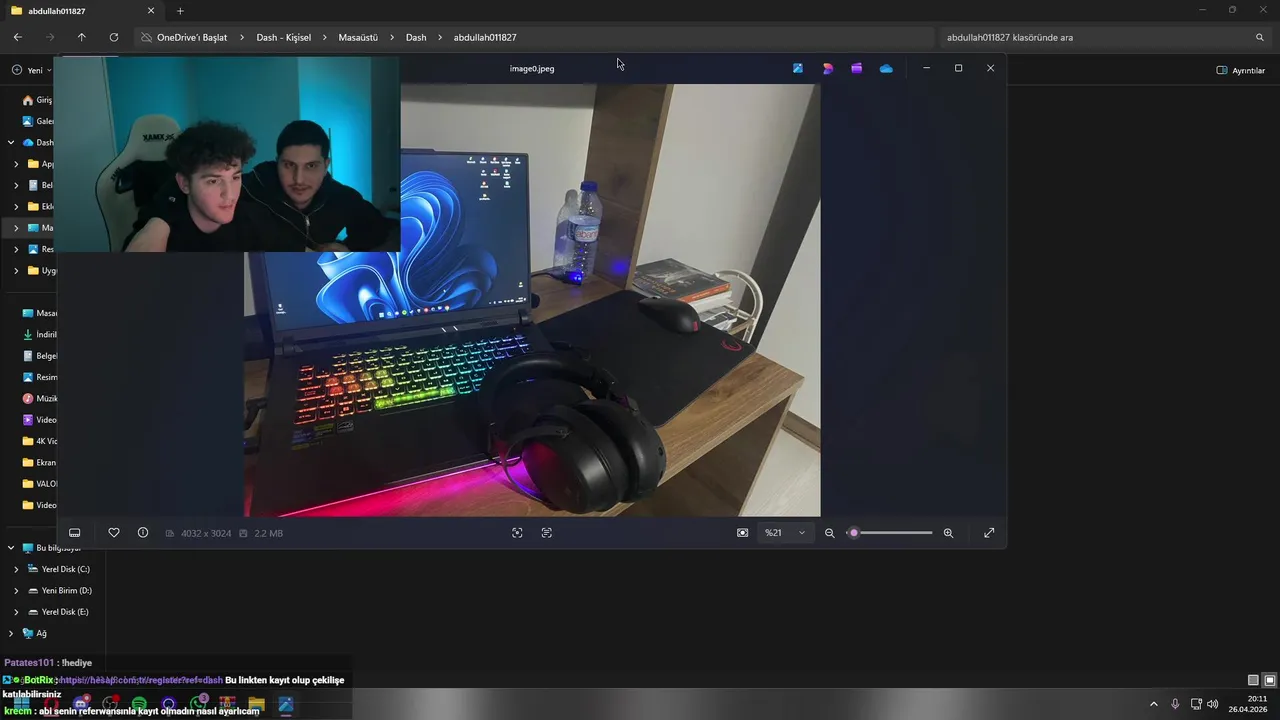Collapse the Bu bilgisayar node
Image resolution: width=1280 pixels, height=720 pixels.
(x=11, y=548)
